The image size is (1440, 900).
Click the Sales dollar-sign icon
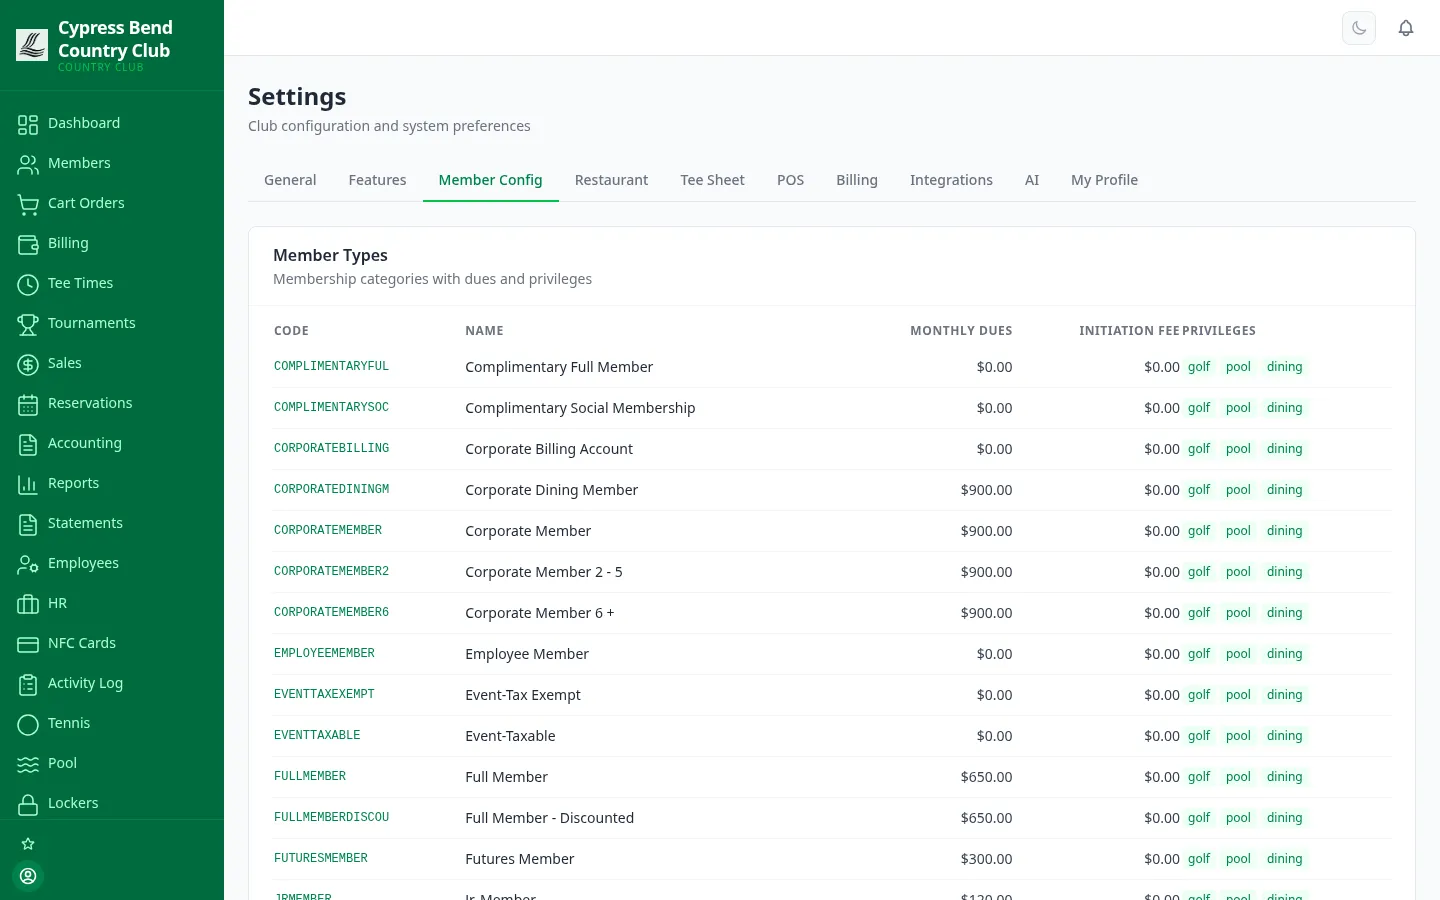tap(28, 364)
